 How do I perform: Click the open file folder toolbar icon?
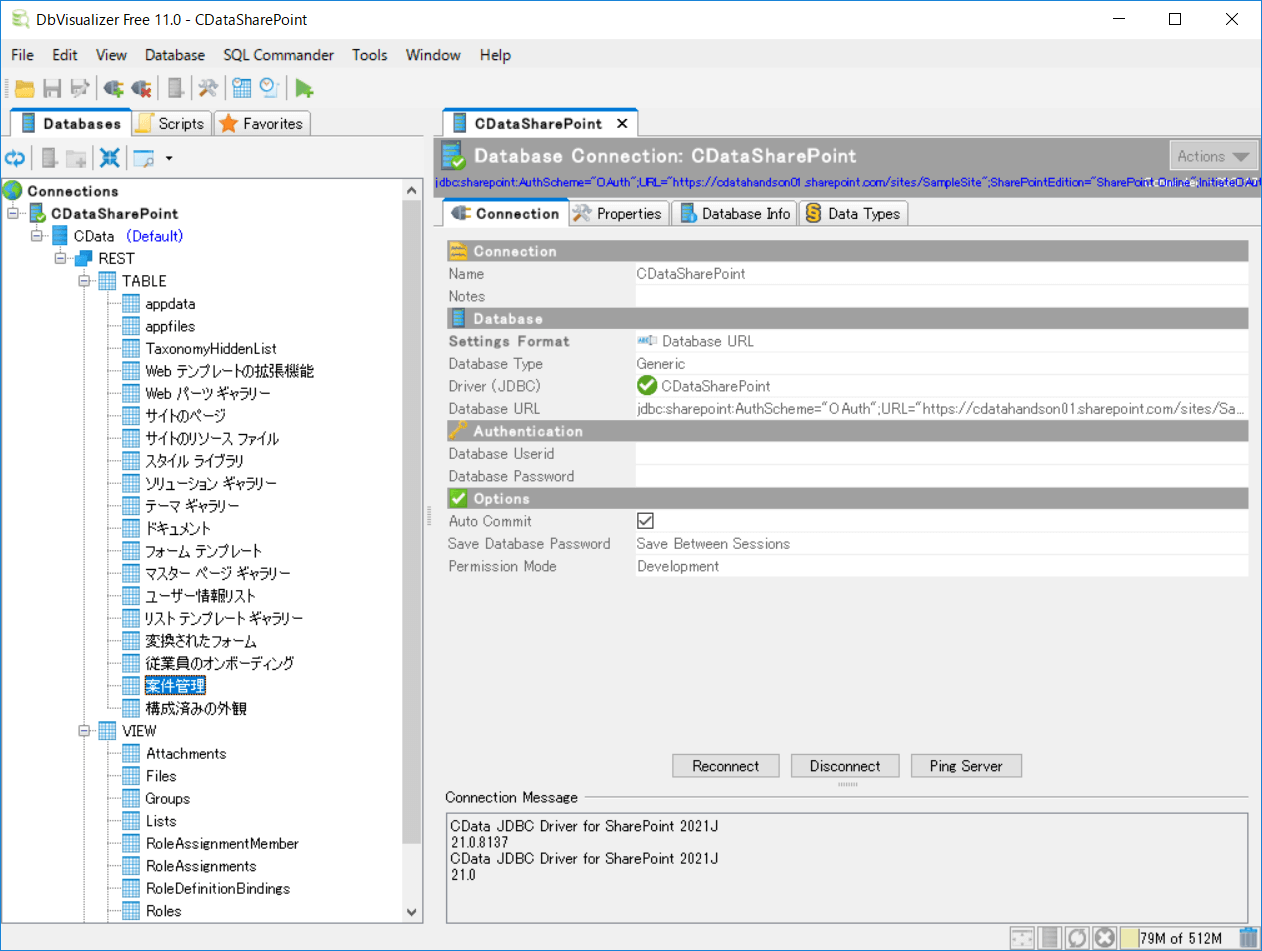click(25, 89)
